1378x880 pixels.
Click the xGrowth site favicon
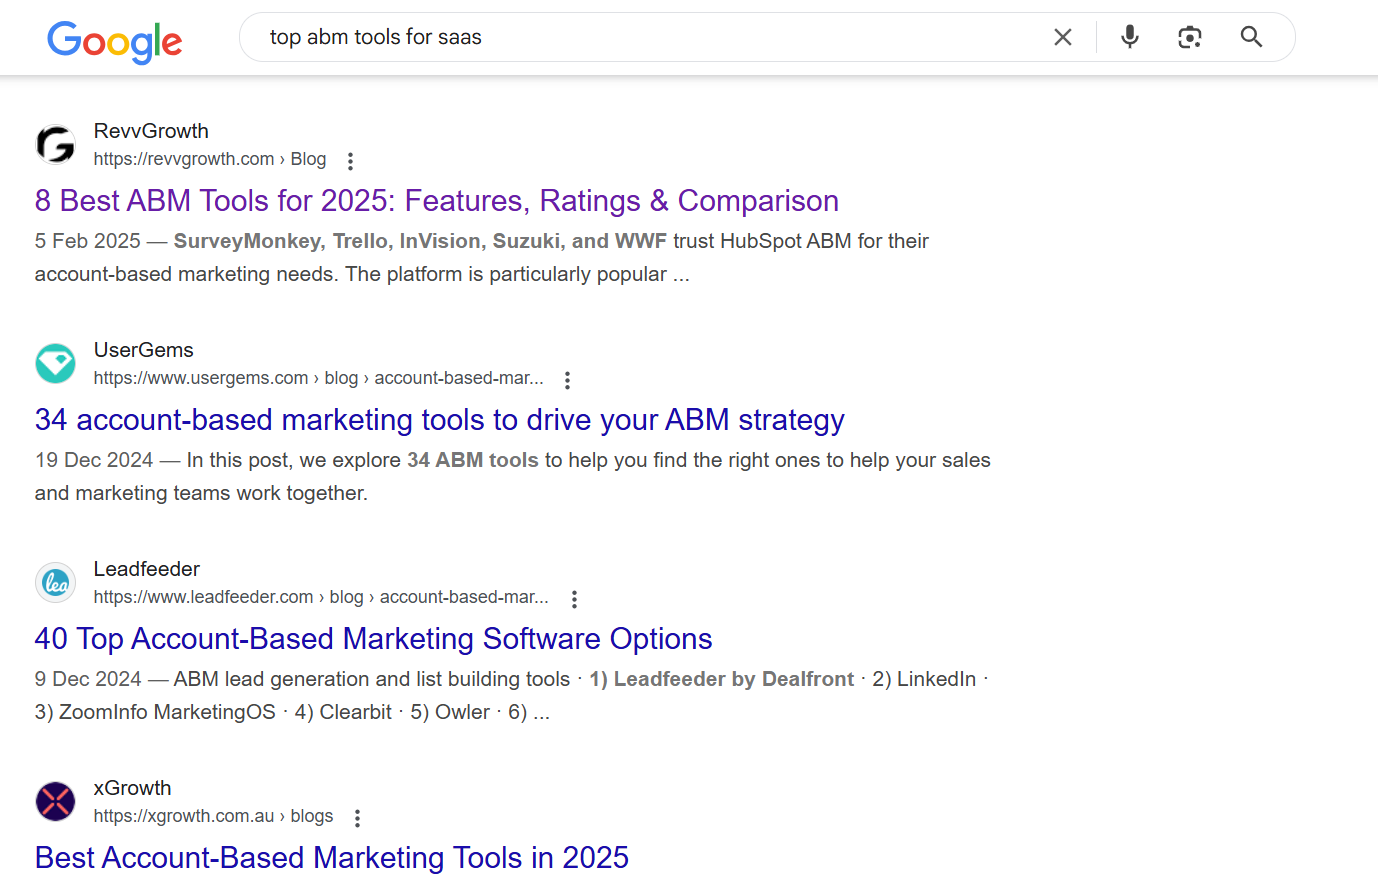point(55,802)
